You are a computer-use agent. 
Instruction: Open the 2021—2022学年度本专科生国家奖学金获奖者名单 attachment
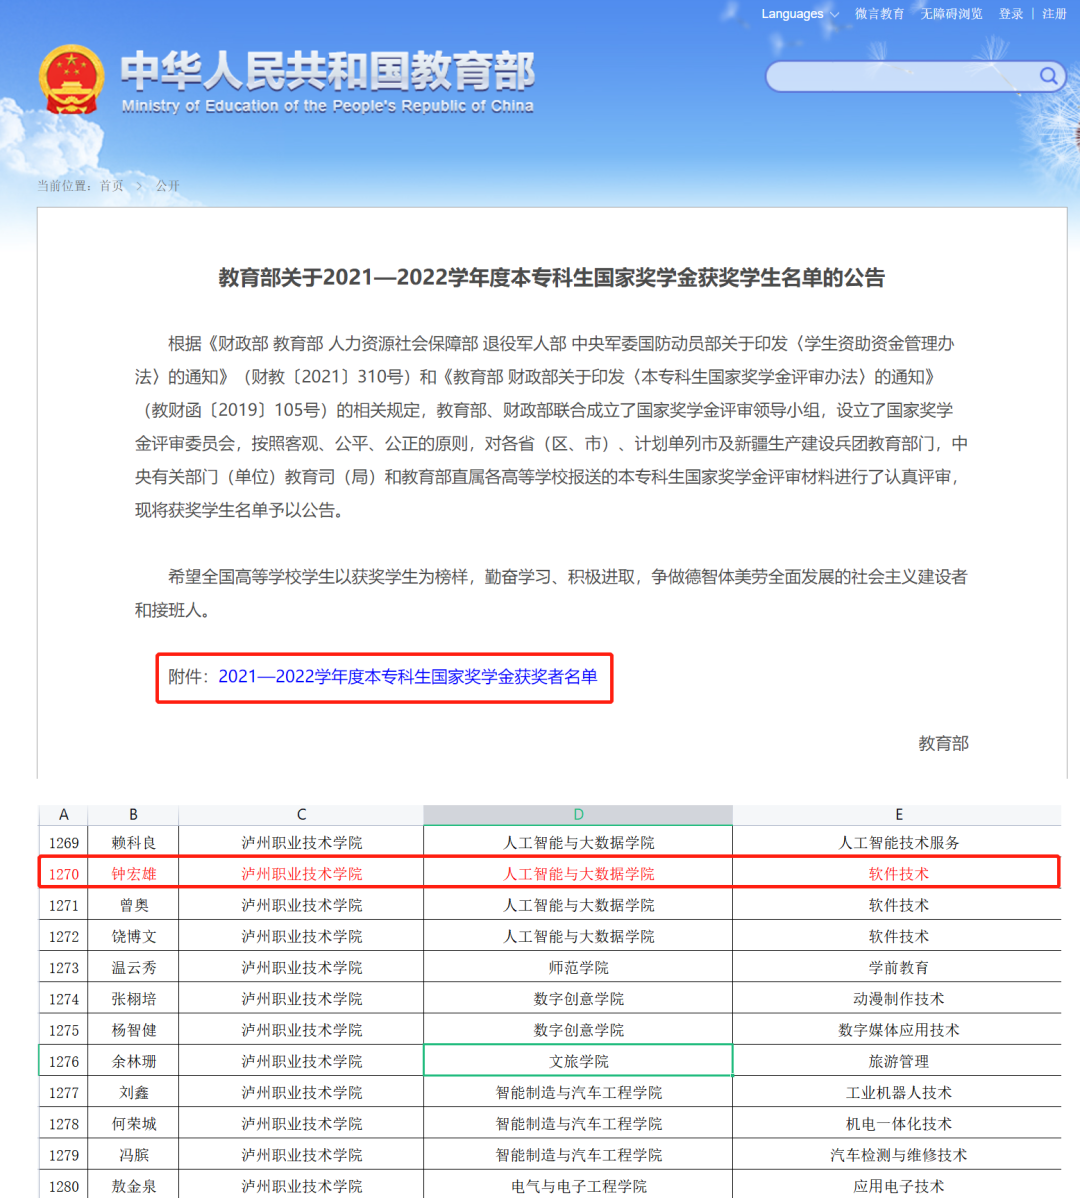tap(408, 677)
